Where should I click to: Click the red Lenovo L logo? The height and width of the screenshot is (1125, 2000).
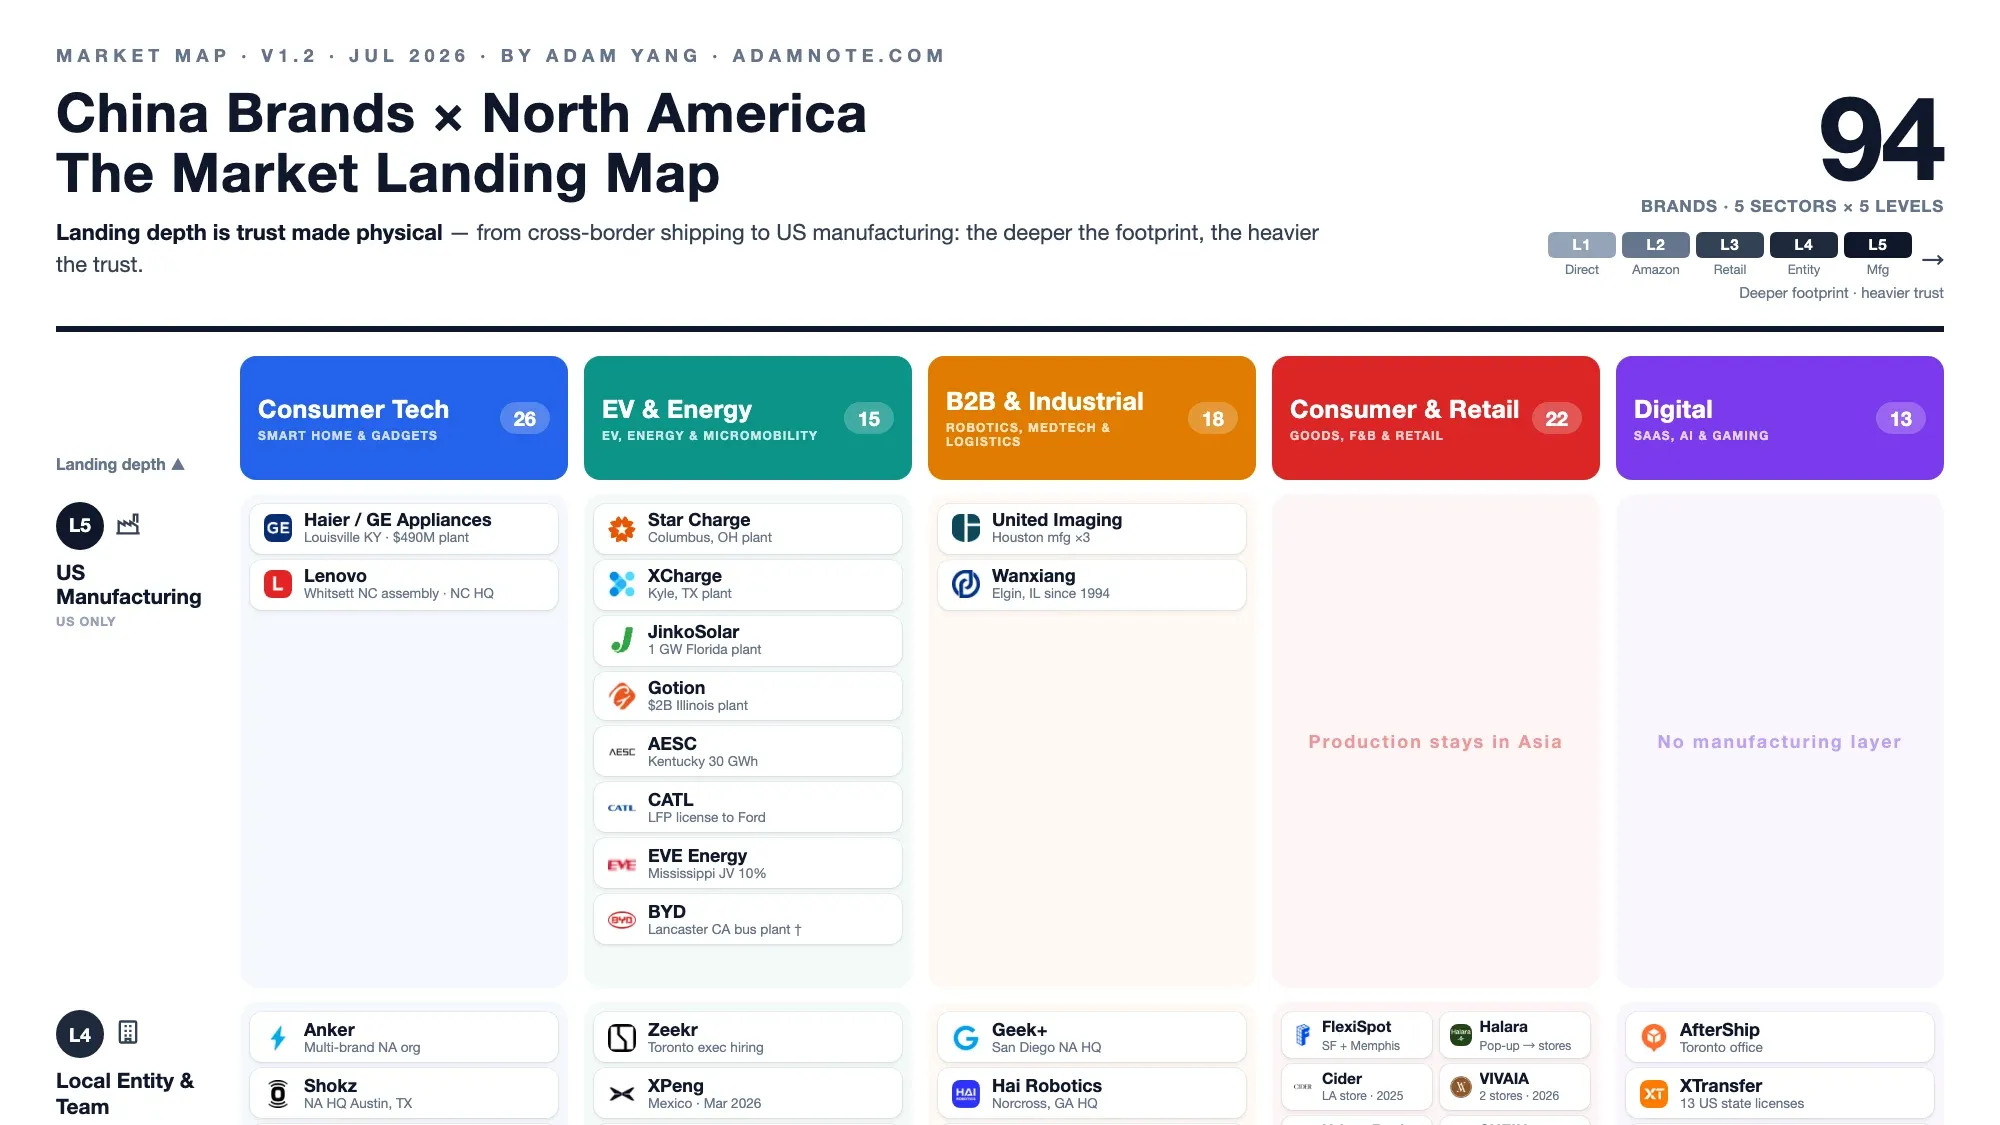click(x=278, y=584)
